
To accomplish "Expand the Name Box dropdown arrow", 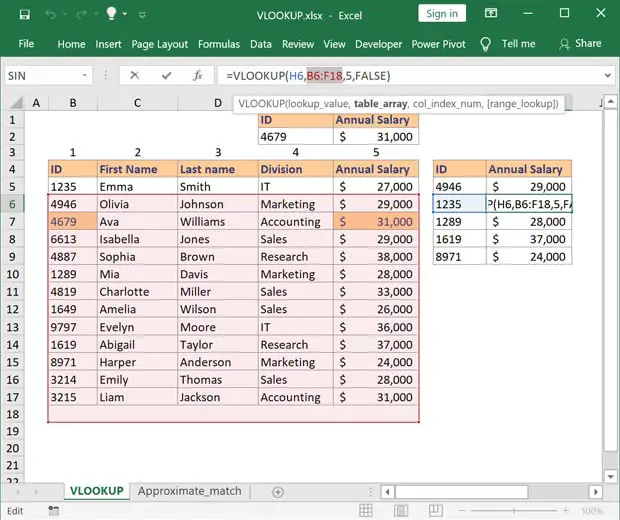I will (x=85, y=75).
